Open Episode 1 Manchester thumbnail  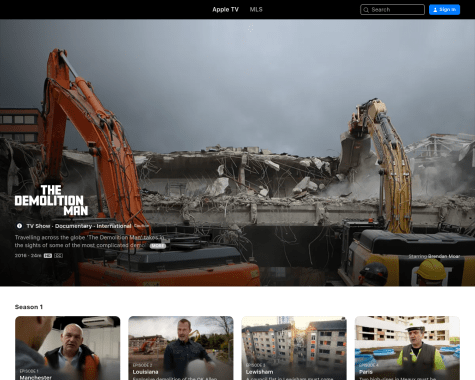[68, 348]
